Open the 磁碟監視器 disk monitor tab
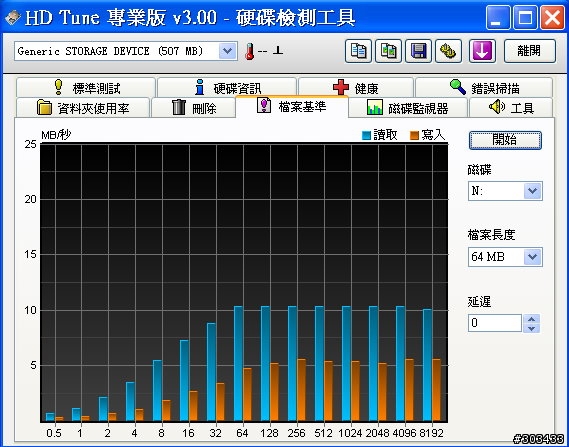The image size is (569, 447). point(408,108)
